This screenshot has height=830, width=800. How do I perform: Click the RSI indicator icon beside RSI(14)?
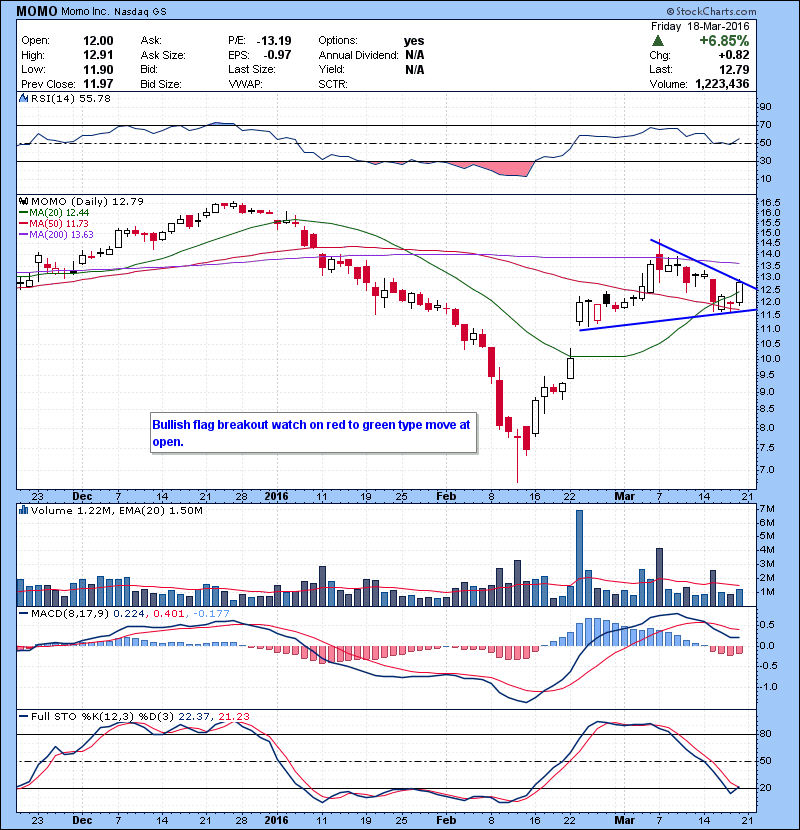pyautogui.click(x=23, y=98)
